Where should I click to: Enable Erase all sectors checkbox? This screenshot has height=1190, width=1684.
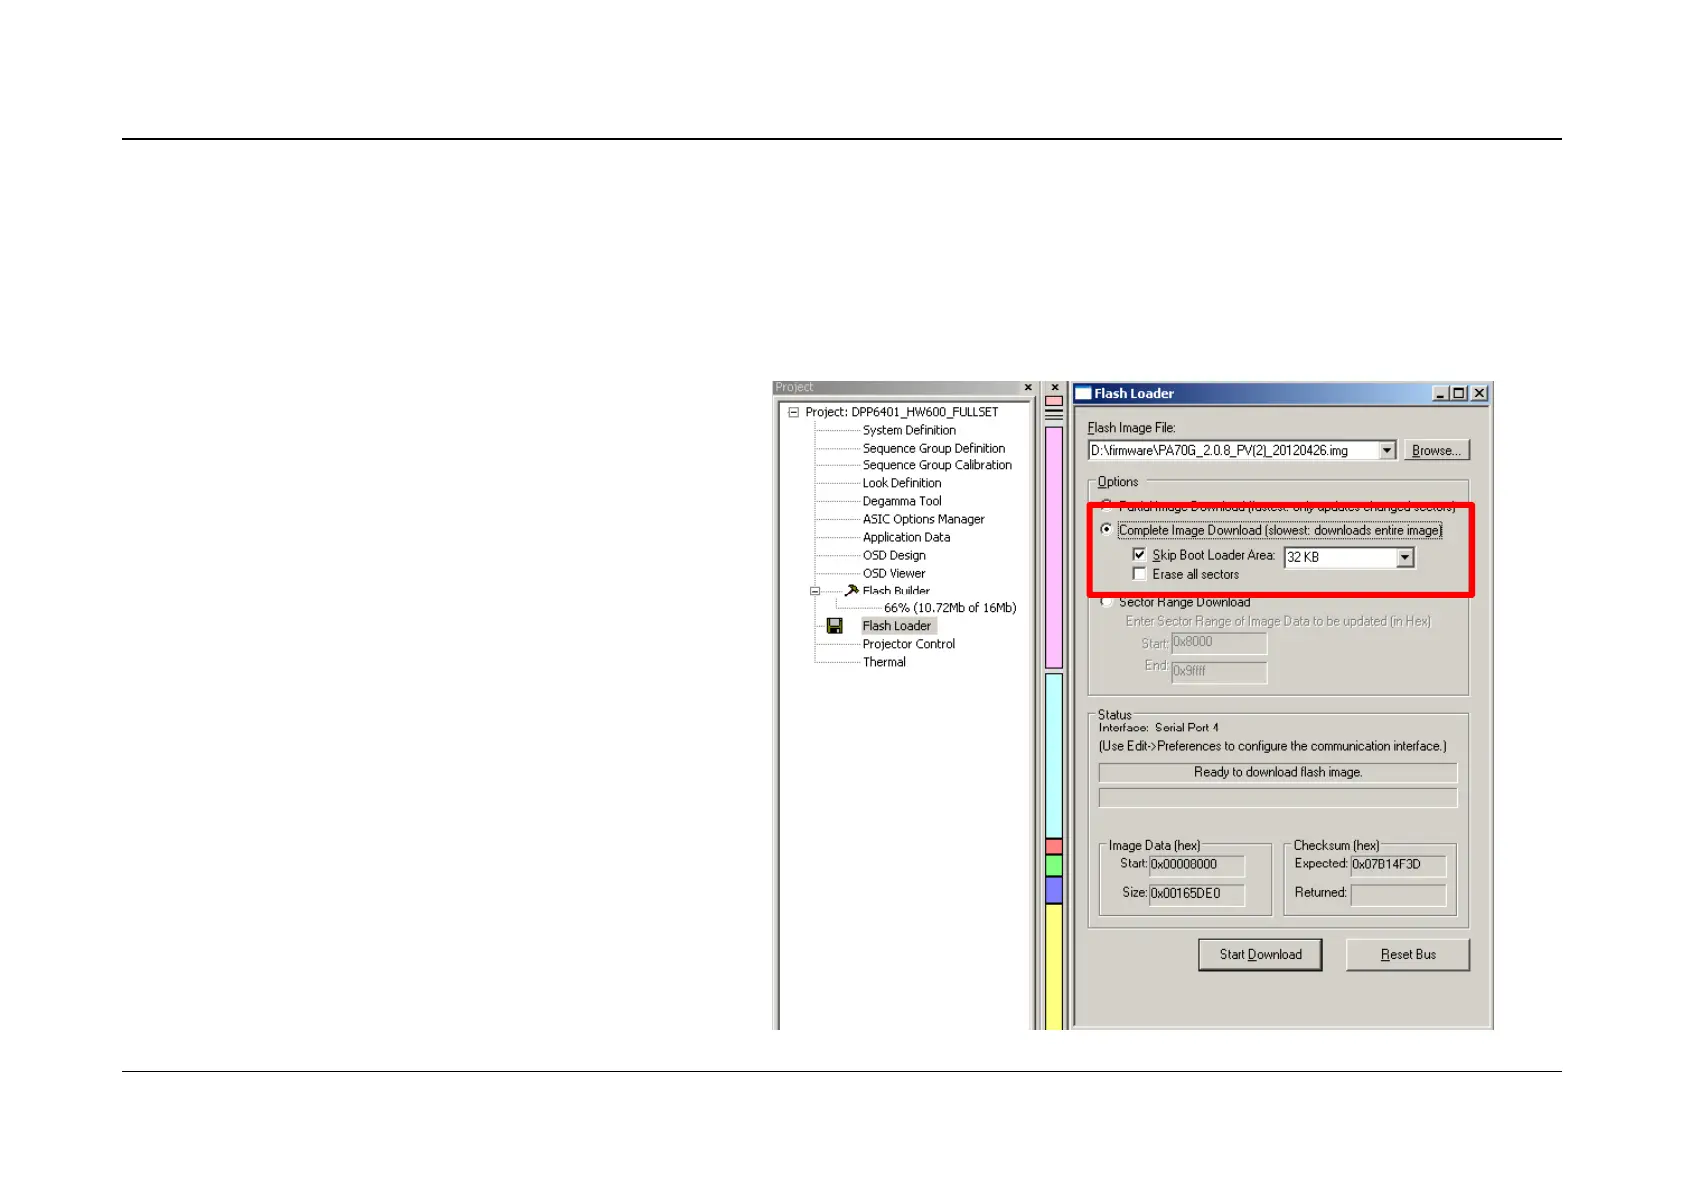[1139, 574]
